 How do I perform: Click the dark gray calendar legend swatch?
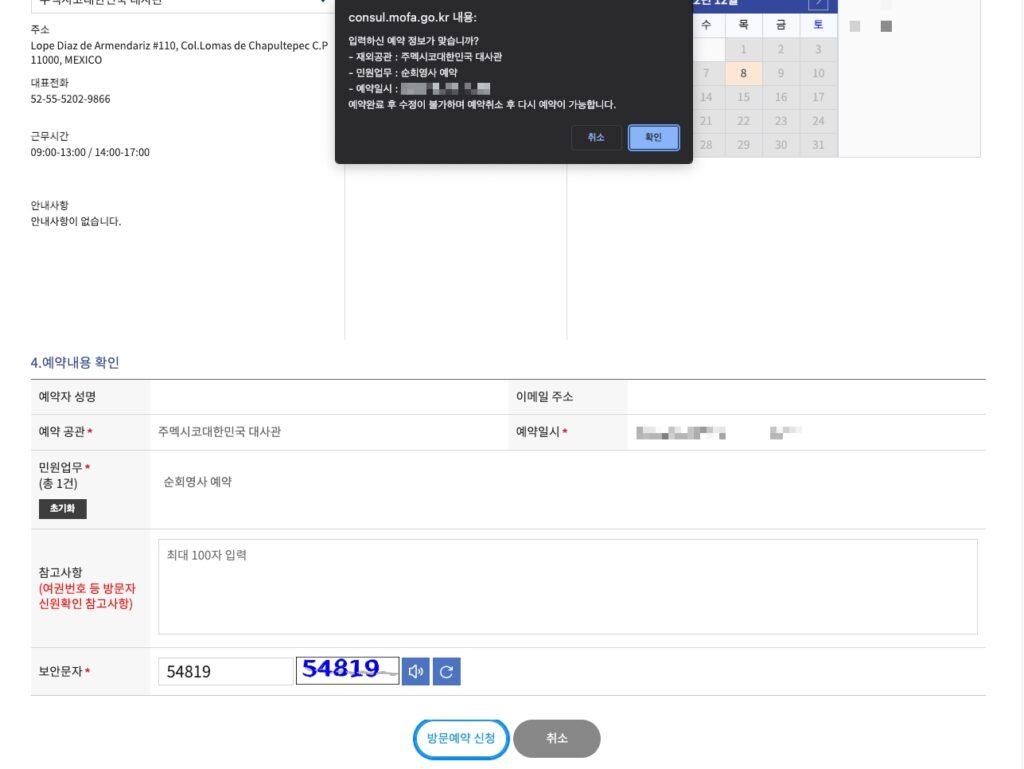(x=886, y=26)
